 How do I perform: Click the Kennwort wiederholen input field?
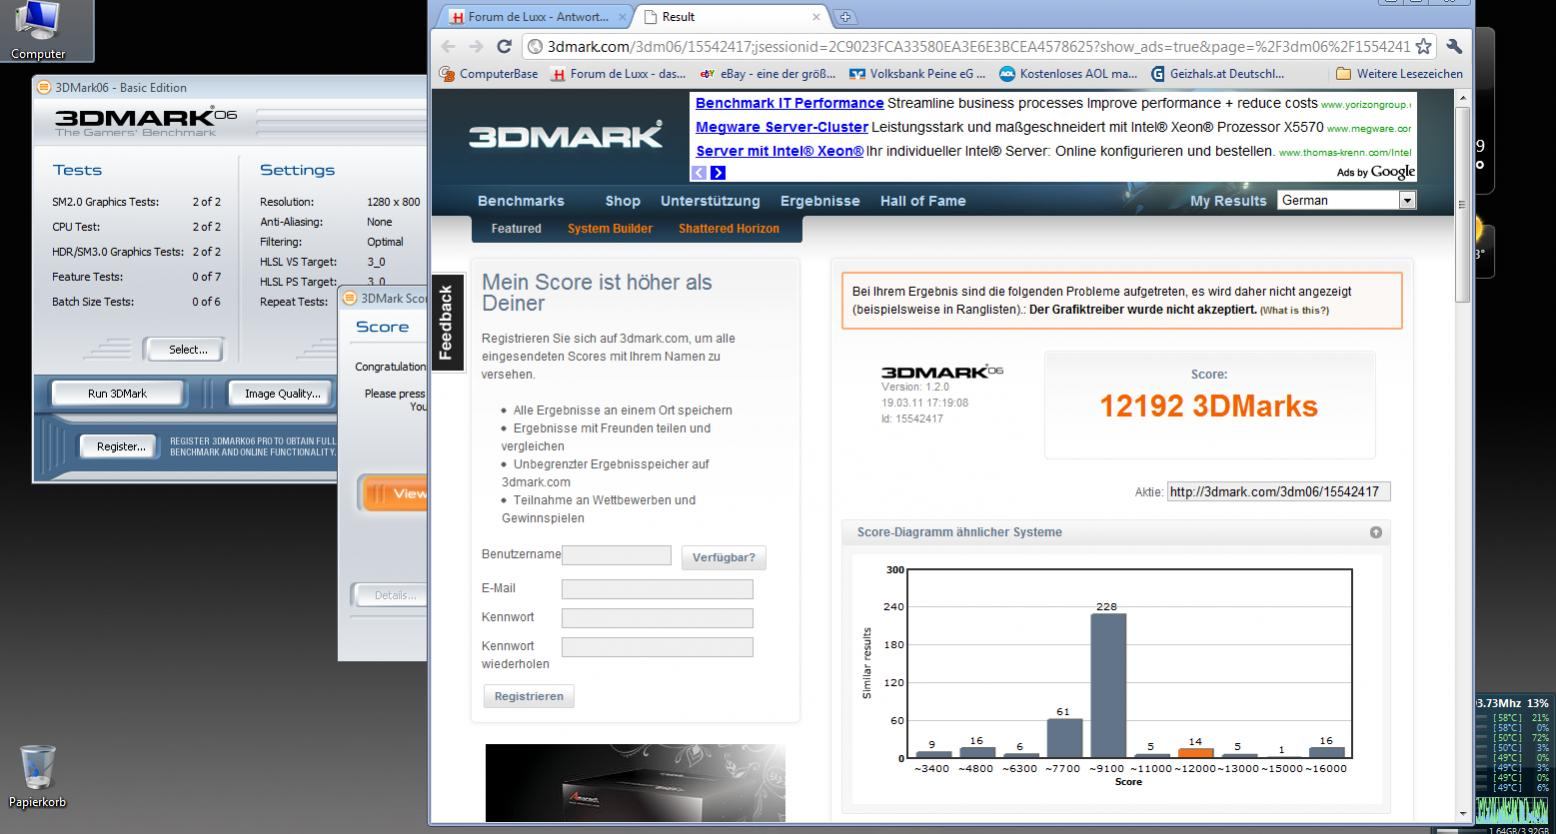click(657, 647)
